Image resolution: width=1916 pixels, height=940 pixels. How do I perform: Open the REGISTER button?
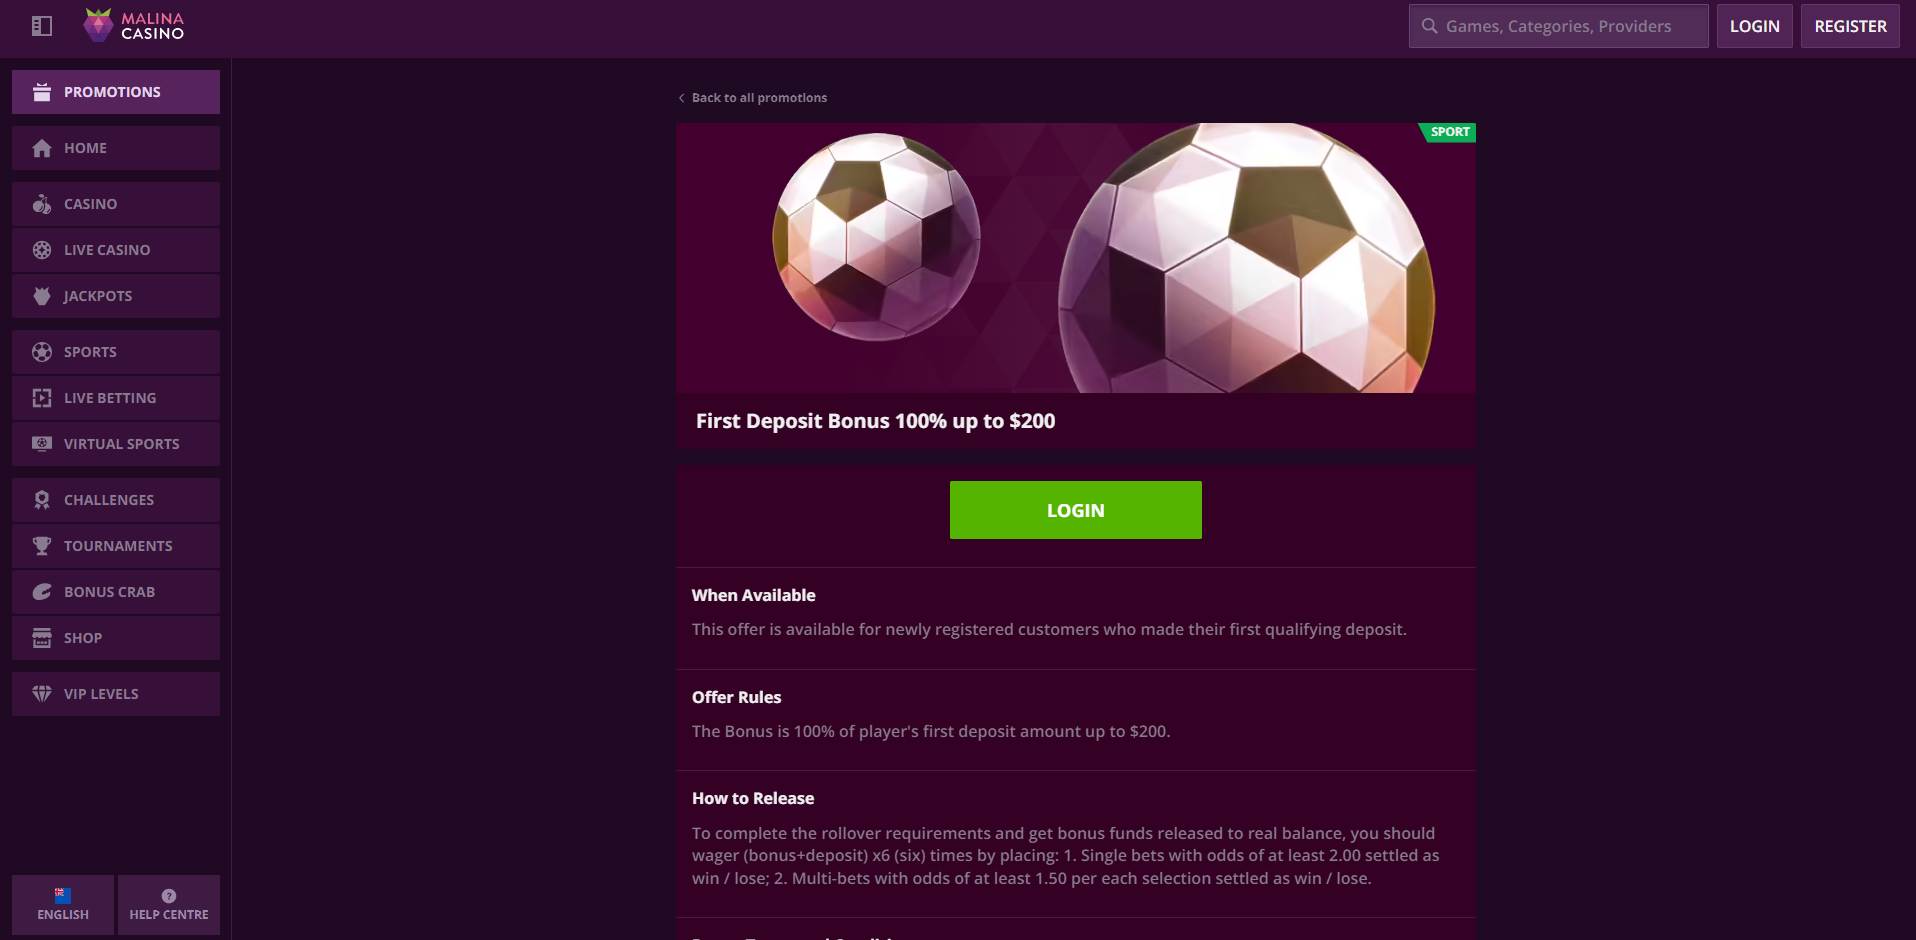1848,26
